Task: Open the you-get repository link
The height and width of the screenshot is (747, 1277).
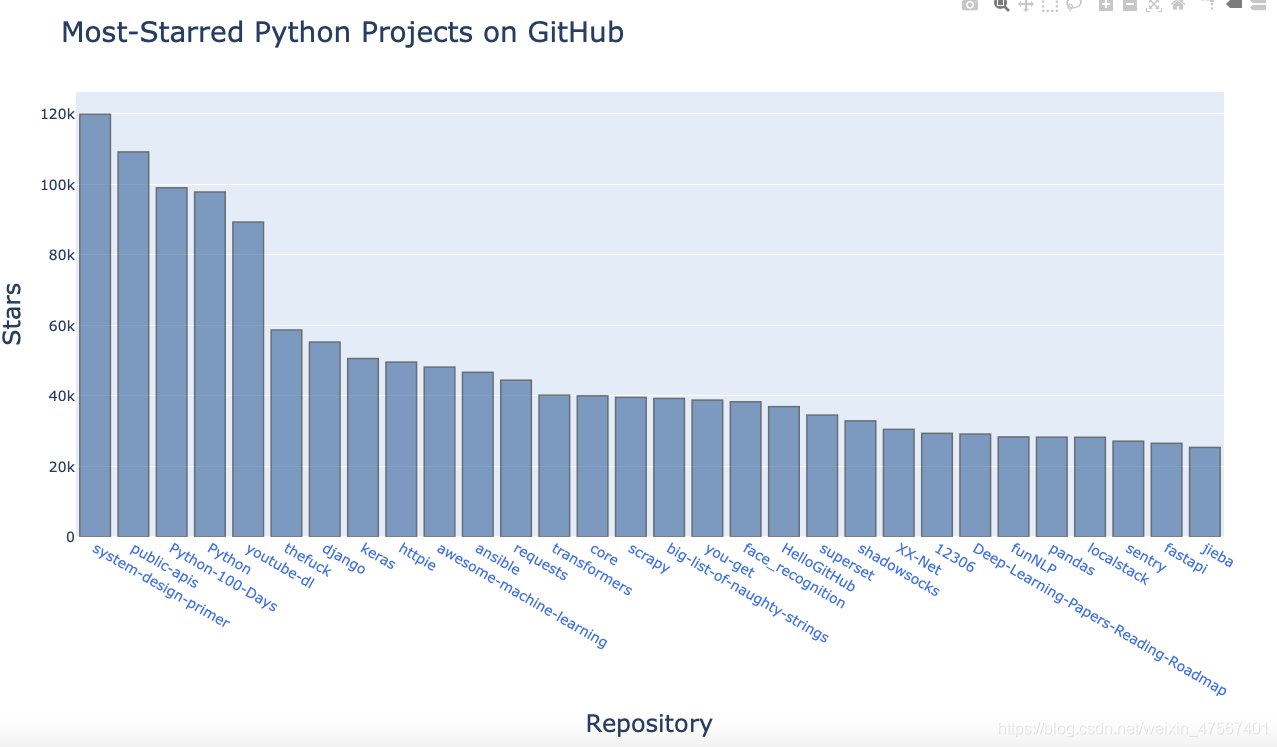Action: coord(728,560)
